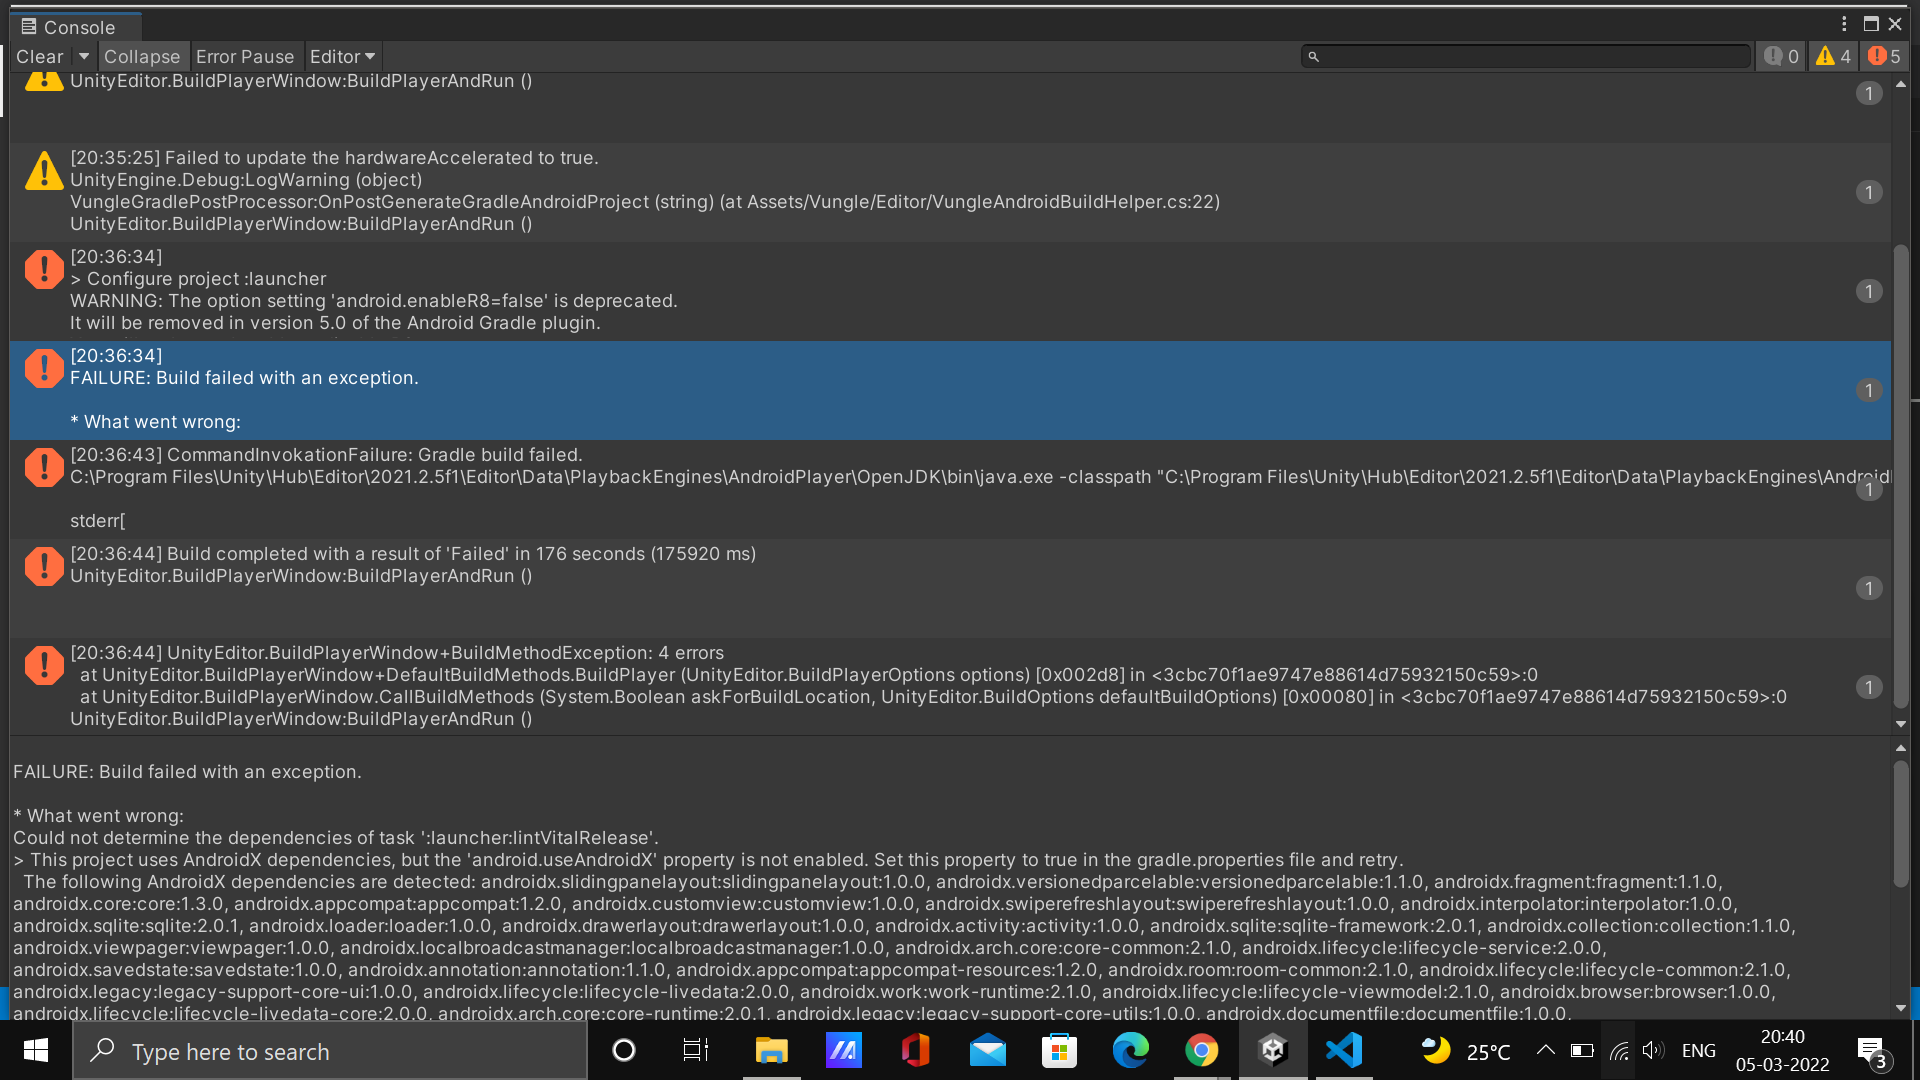The height and width of the screenshot is (1080, 1920).
Task: Toggle info messages filter showing 0
Action: (1782, 57)
